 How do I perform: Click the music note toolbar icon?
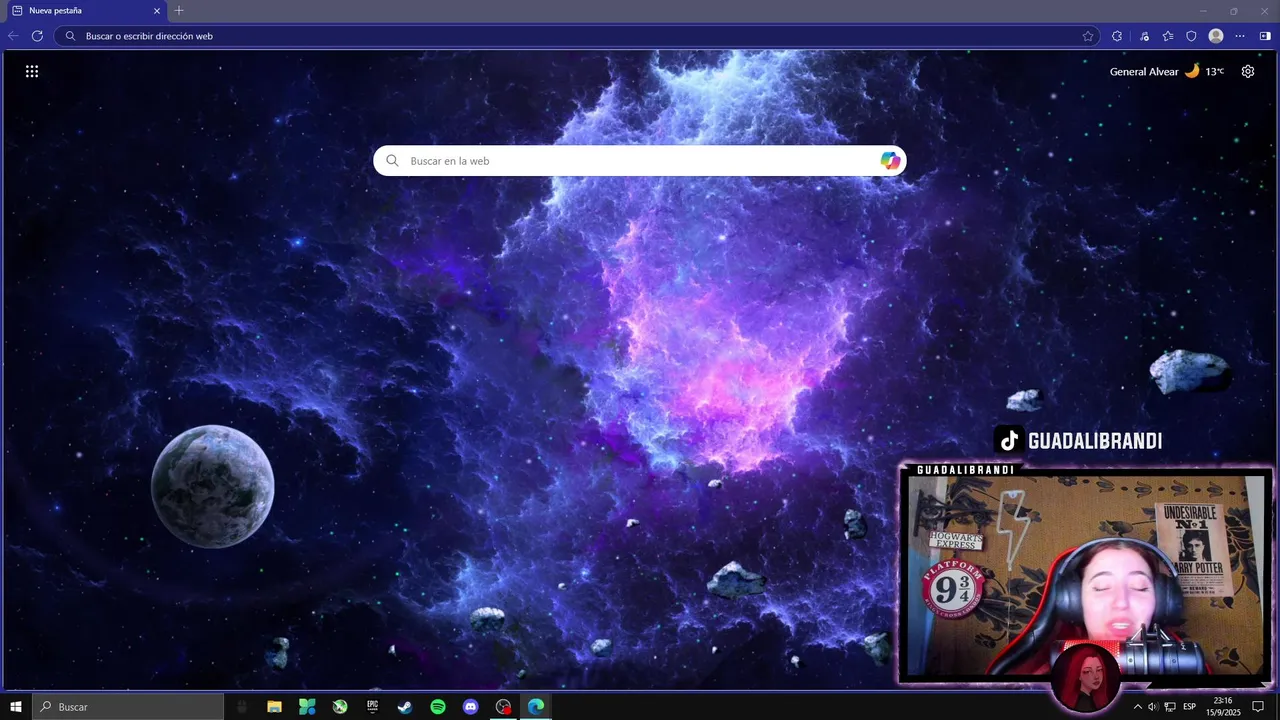coord(1144,36)
